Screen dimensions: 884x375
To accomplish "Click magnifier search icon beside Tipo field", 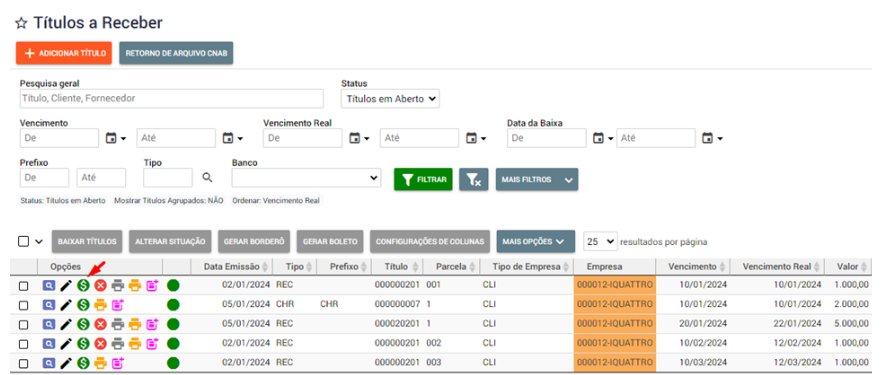I will (x=207, y=178).
